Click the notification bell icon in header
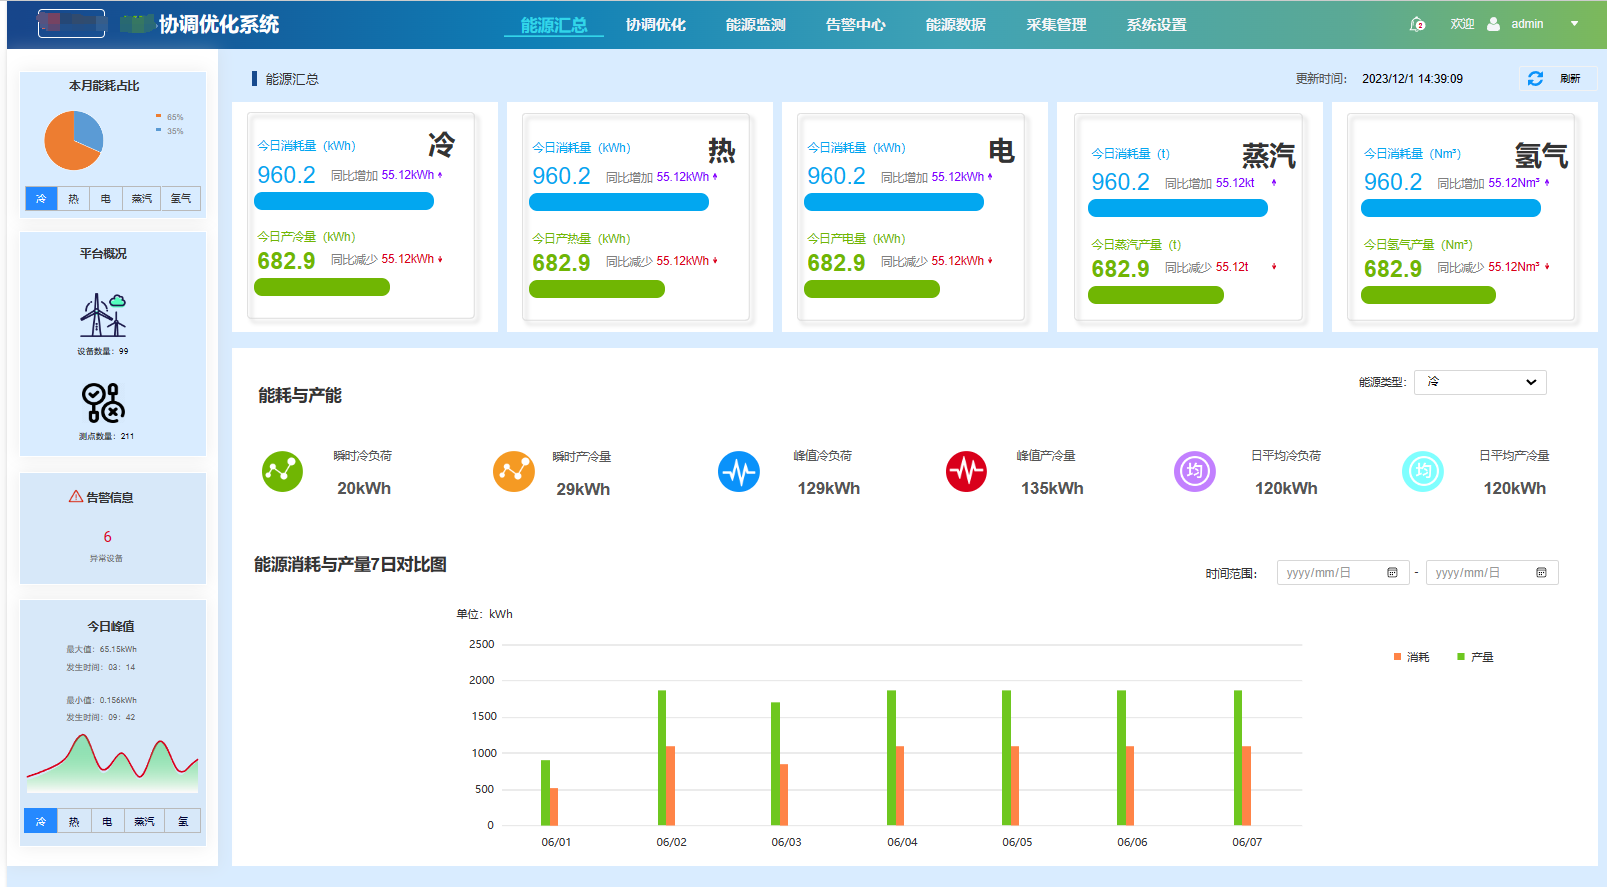1607x887 pixels. (1417, 24)
